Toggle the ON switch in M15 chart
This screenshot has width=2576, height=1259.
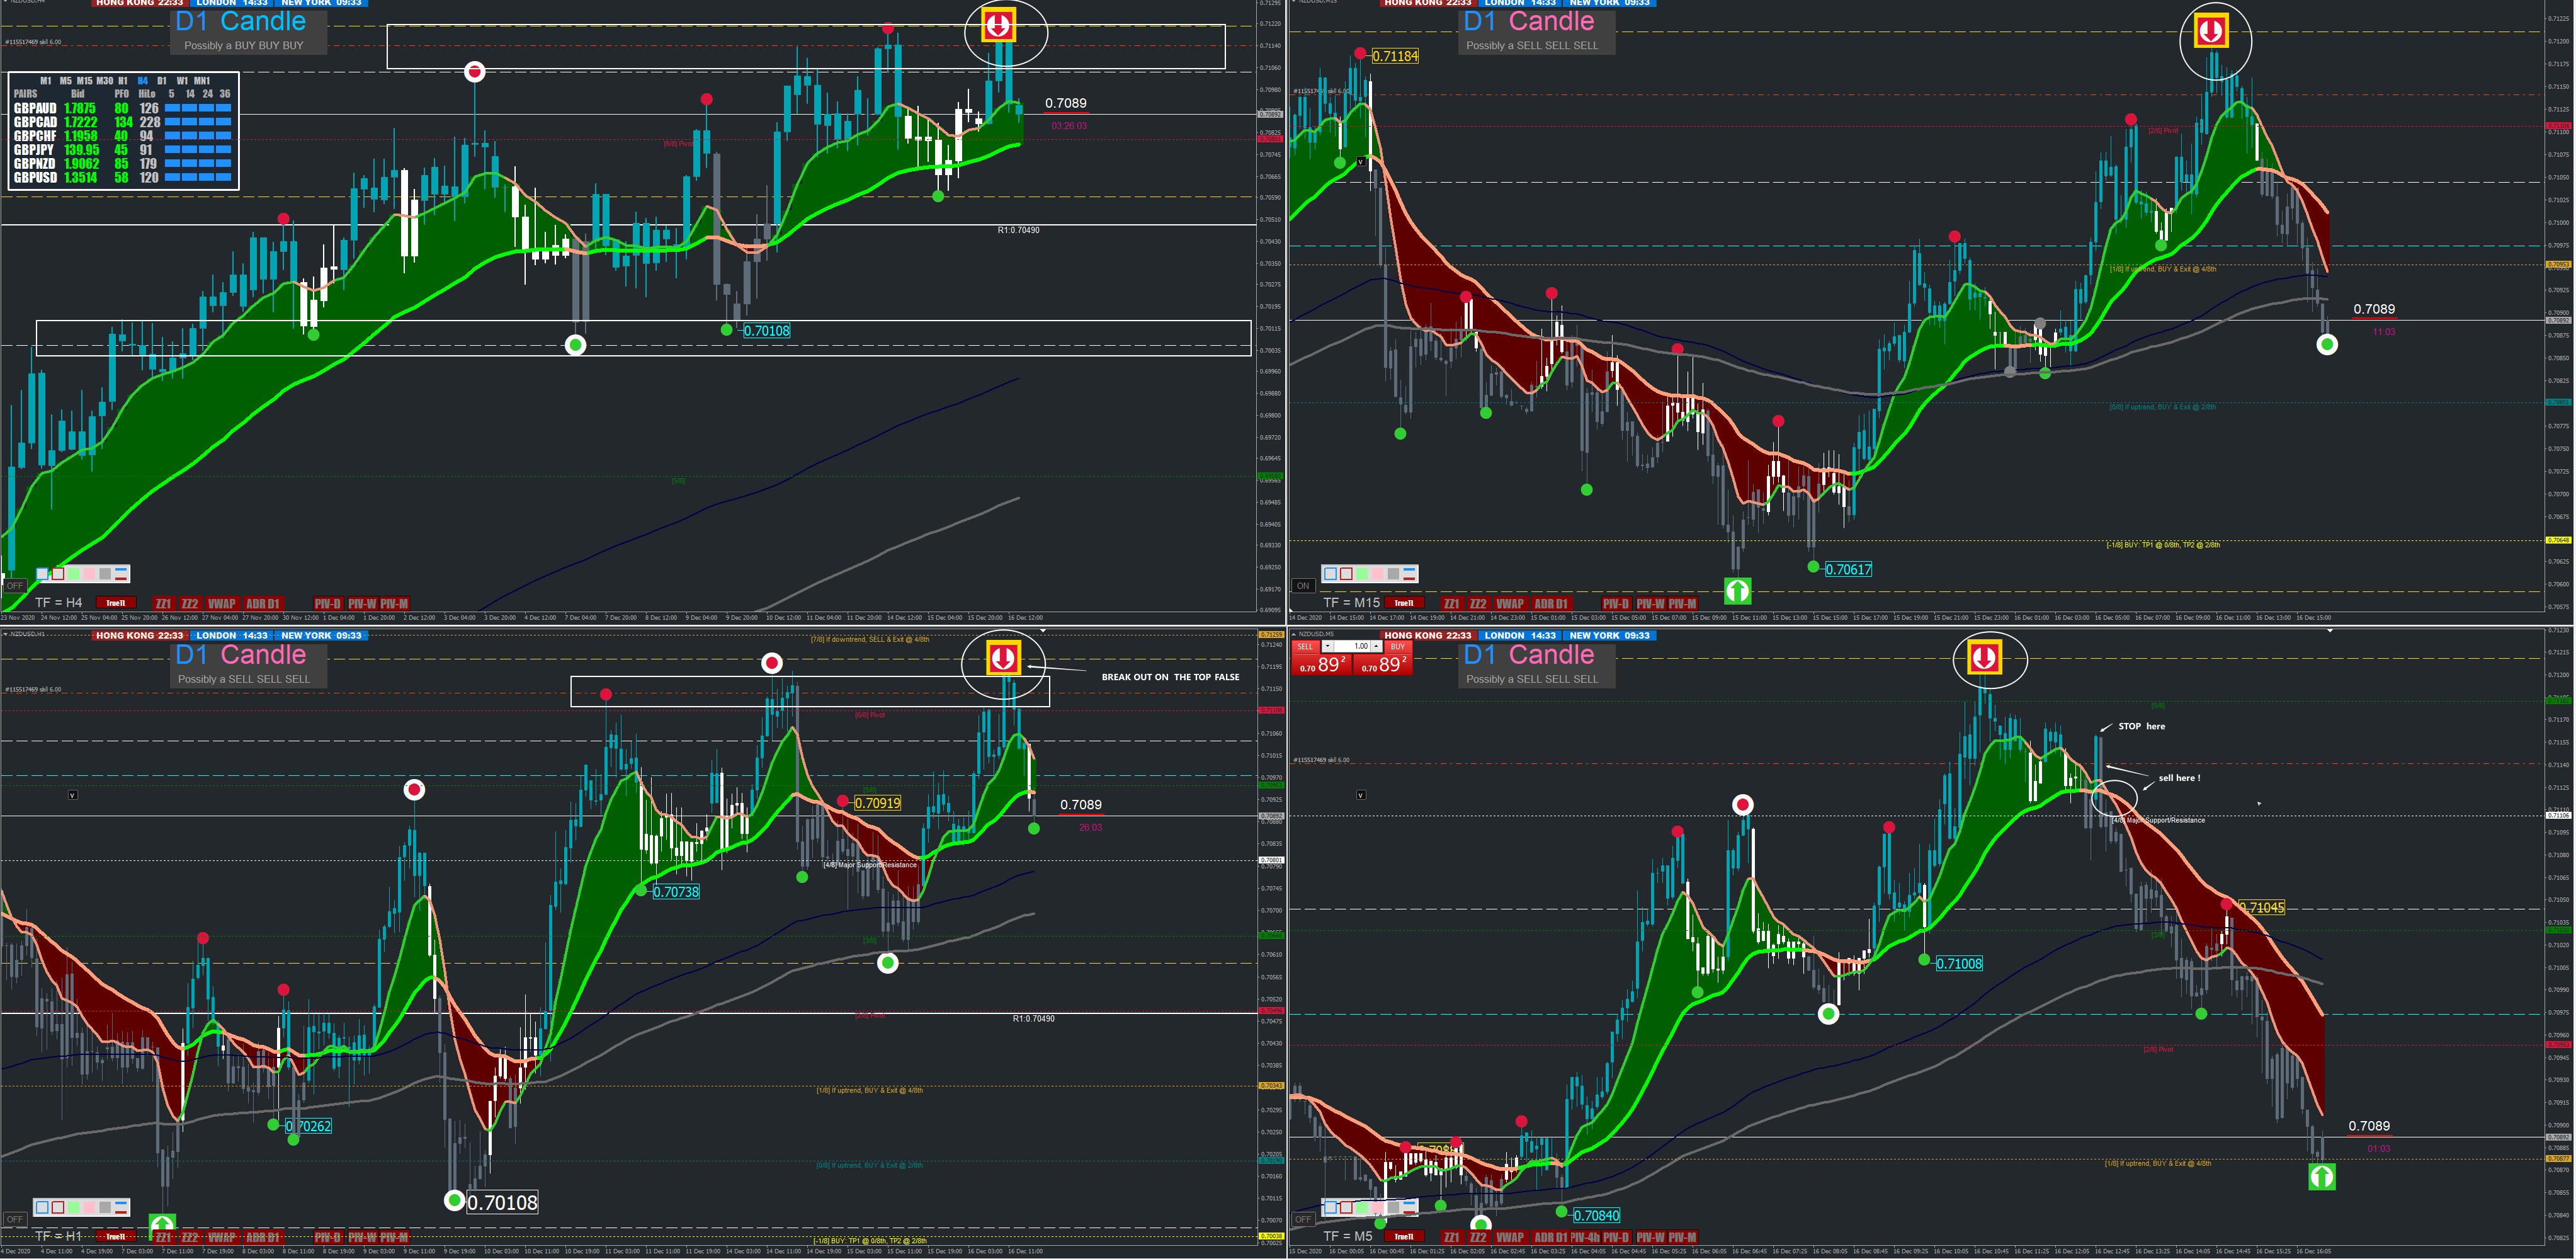point(1303,586)
